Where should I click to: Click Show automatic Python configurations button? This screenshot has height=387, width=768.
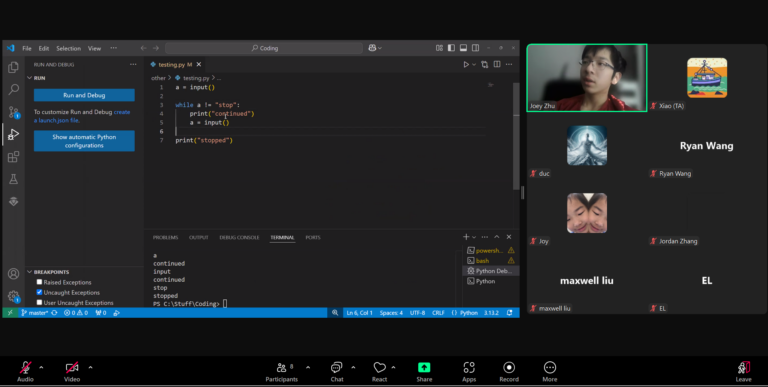[84, 141]
